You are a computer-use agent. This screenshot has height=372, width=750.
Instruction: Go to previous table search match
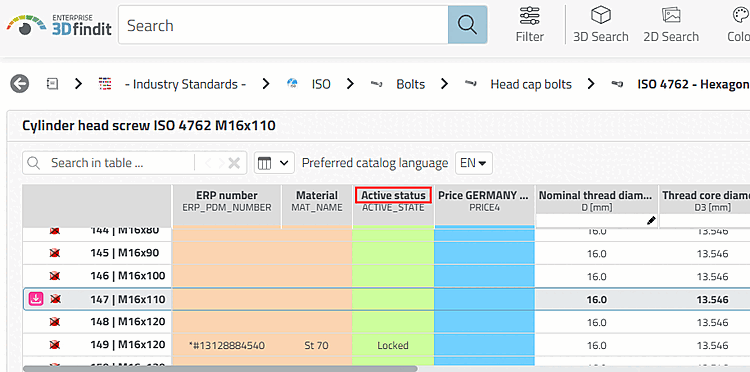[208, 163]
